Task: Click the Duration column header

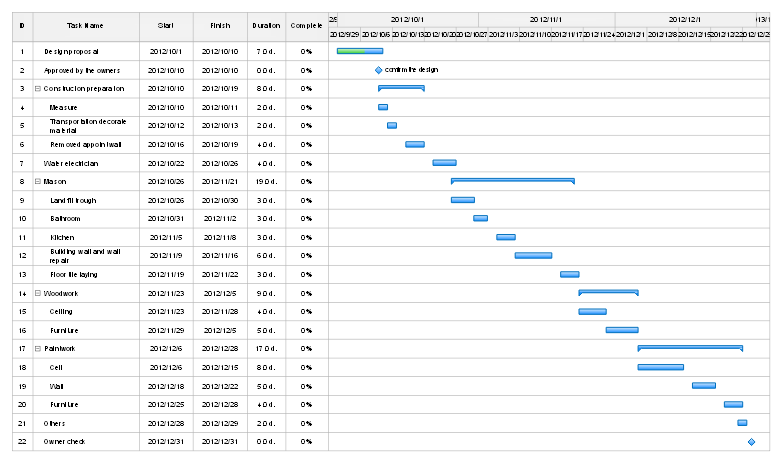Action: click(x=266, y=25)
